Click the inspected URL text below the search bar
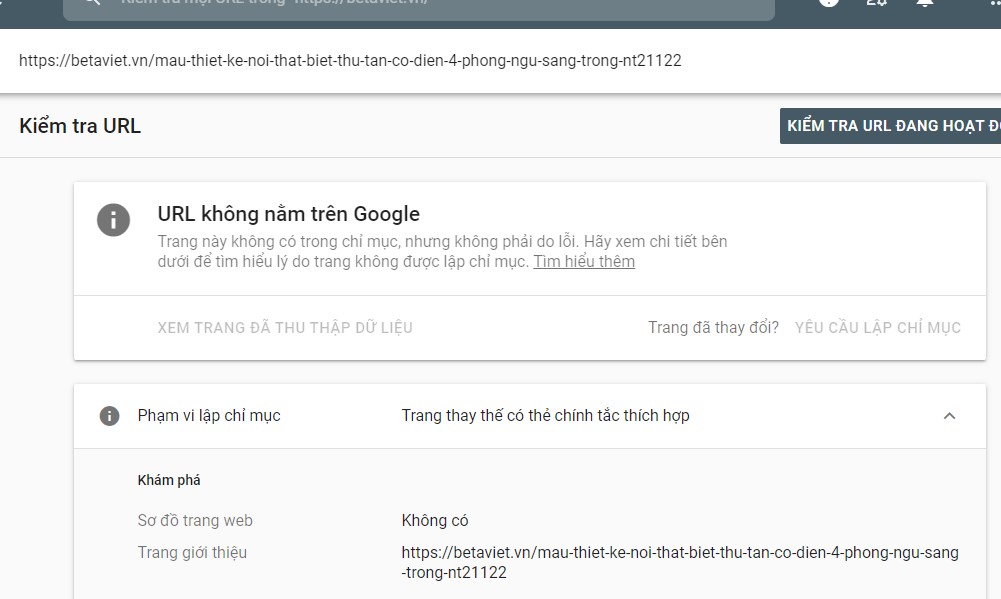This screenshot has width=1001, height=599. coord(350,61)
